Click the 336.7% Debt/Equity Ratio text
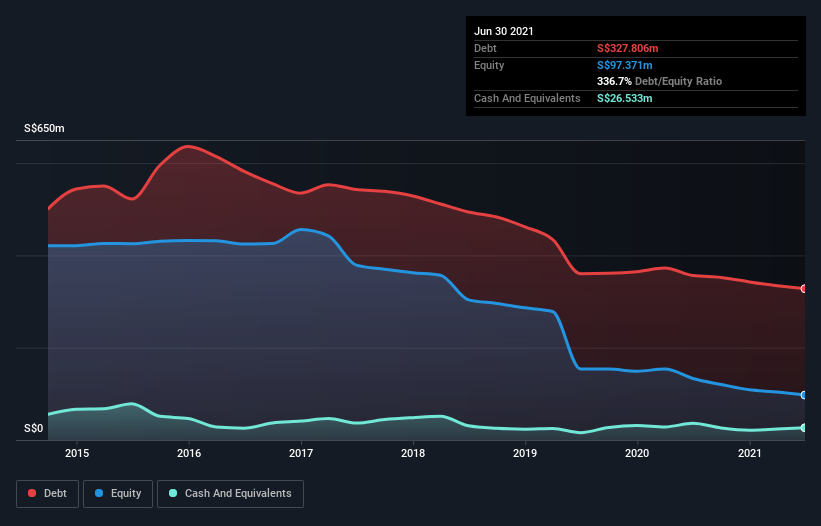 click(660, 82)
